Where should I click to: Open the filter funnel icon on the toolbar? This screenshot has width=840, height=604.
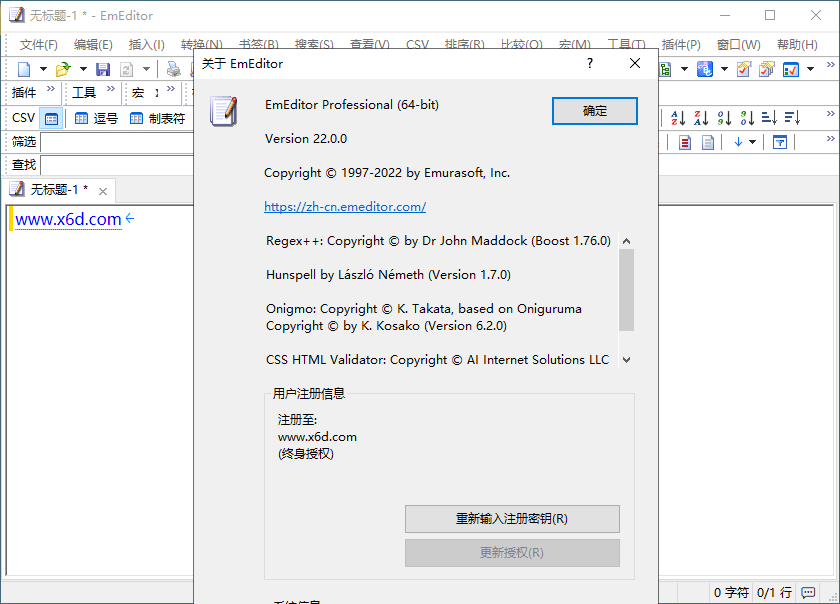pos(779,142)
